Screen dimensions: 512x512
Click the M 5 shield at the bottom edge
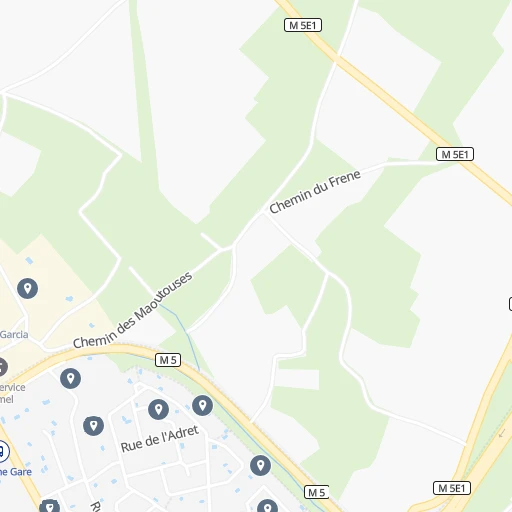[317, 492]
